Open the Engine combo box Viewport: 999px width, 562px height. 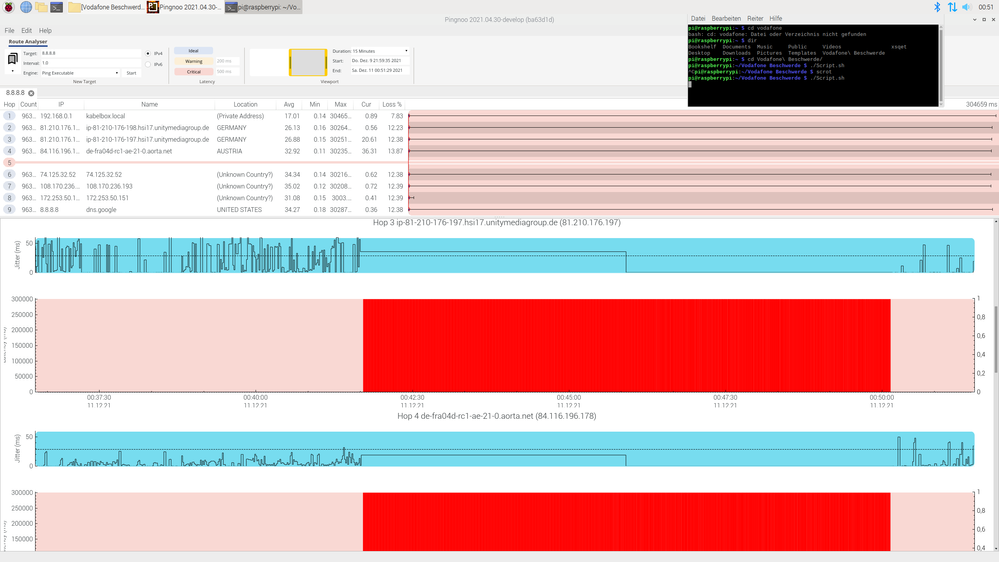(x=80, y=73)
